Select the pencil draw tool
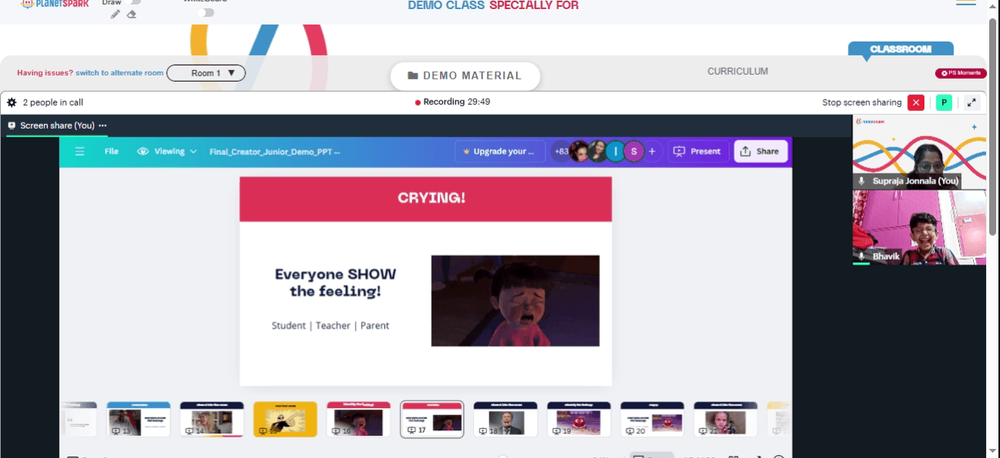 coord(115,14)
